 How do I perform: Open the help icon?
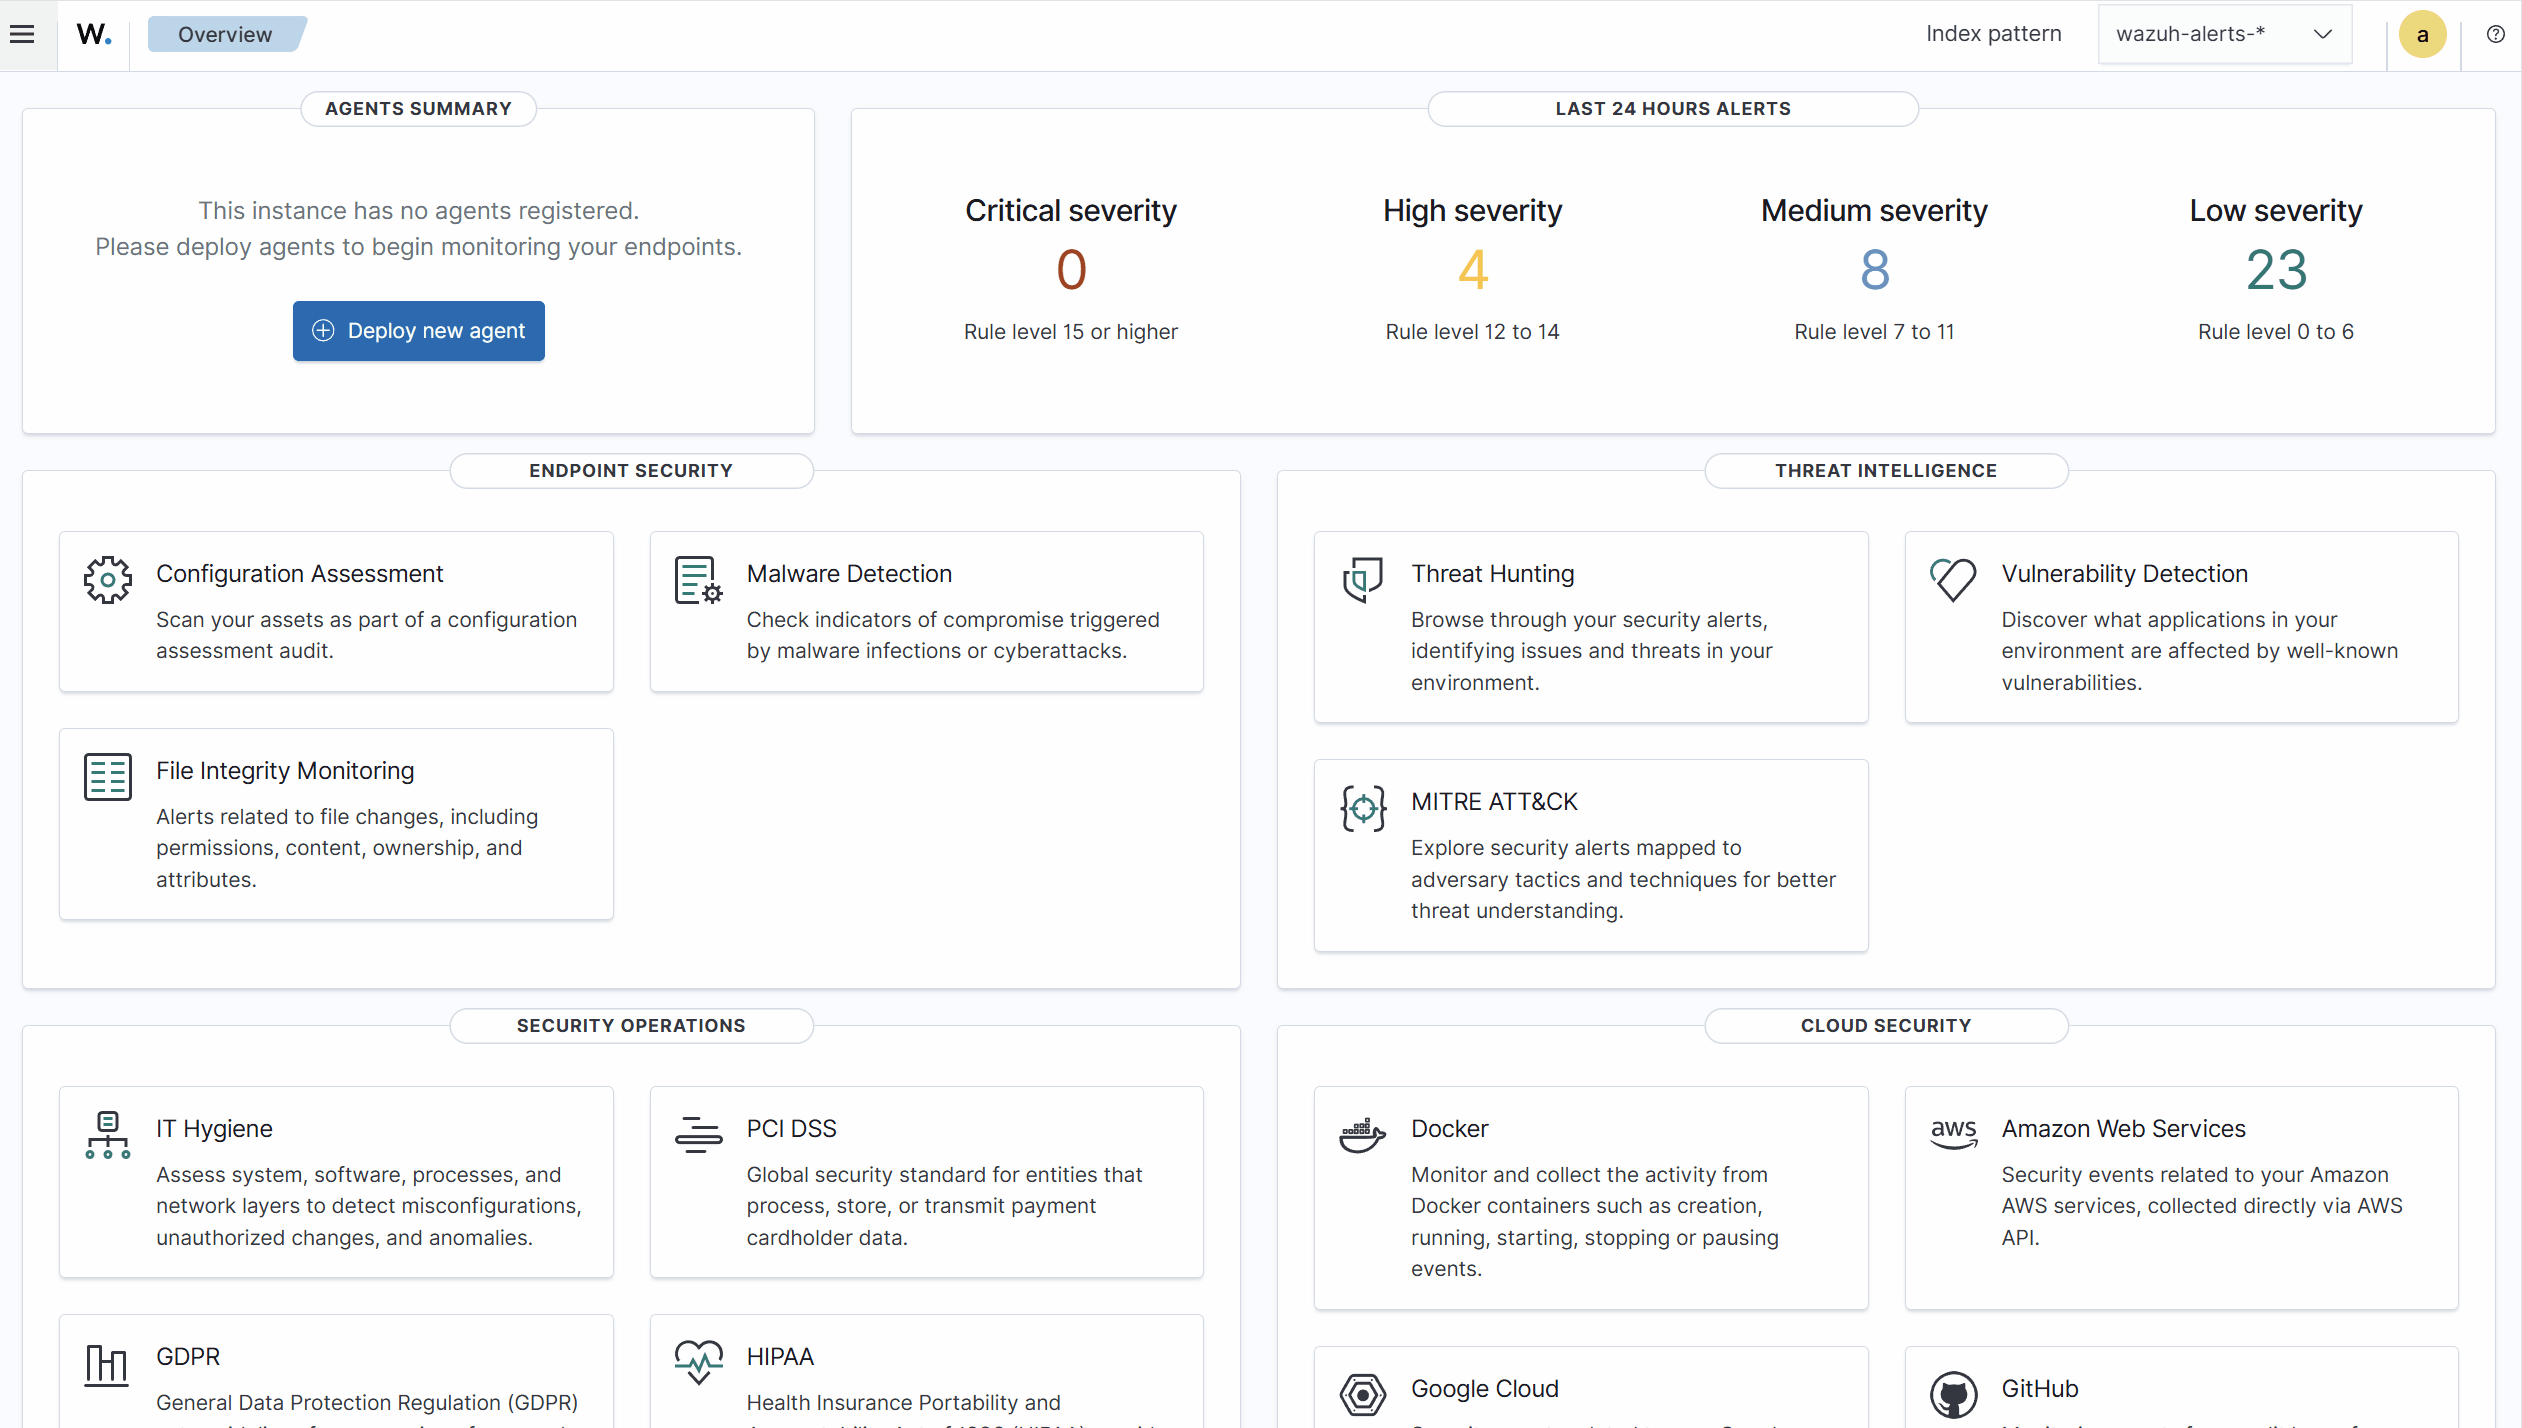[x=2494, y=34]
